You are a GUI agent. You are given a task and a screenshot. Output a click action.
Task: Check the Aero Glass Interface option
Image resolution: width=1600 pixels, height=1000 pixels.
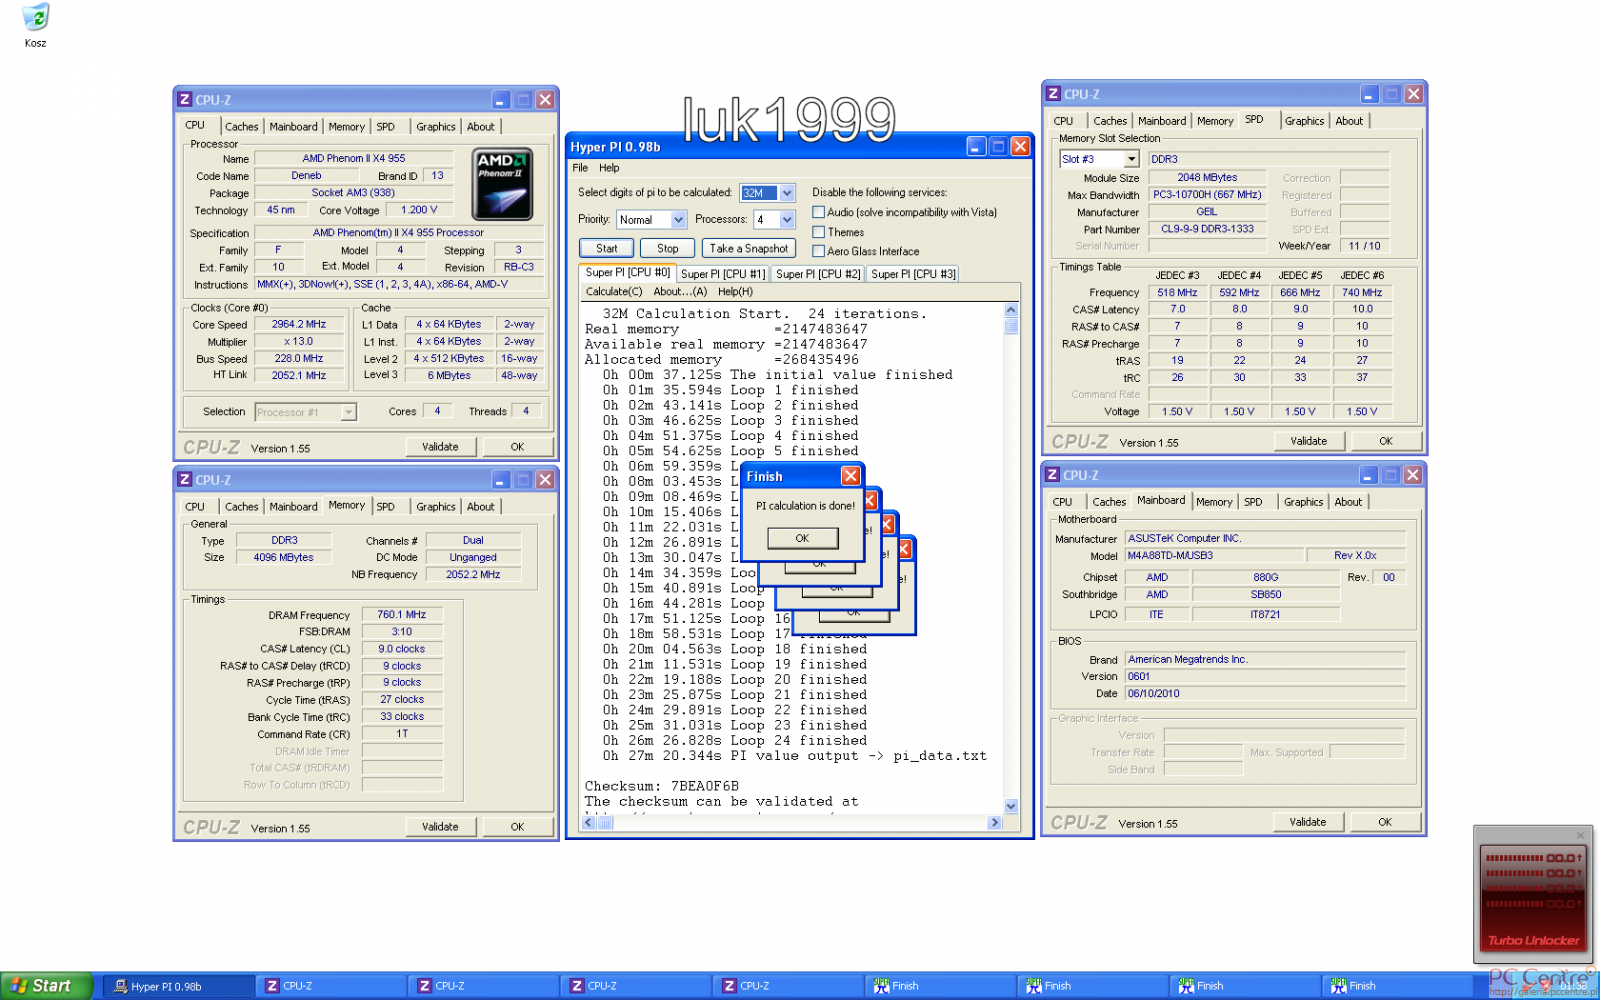click(819, 251)
